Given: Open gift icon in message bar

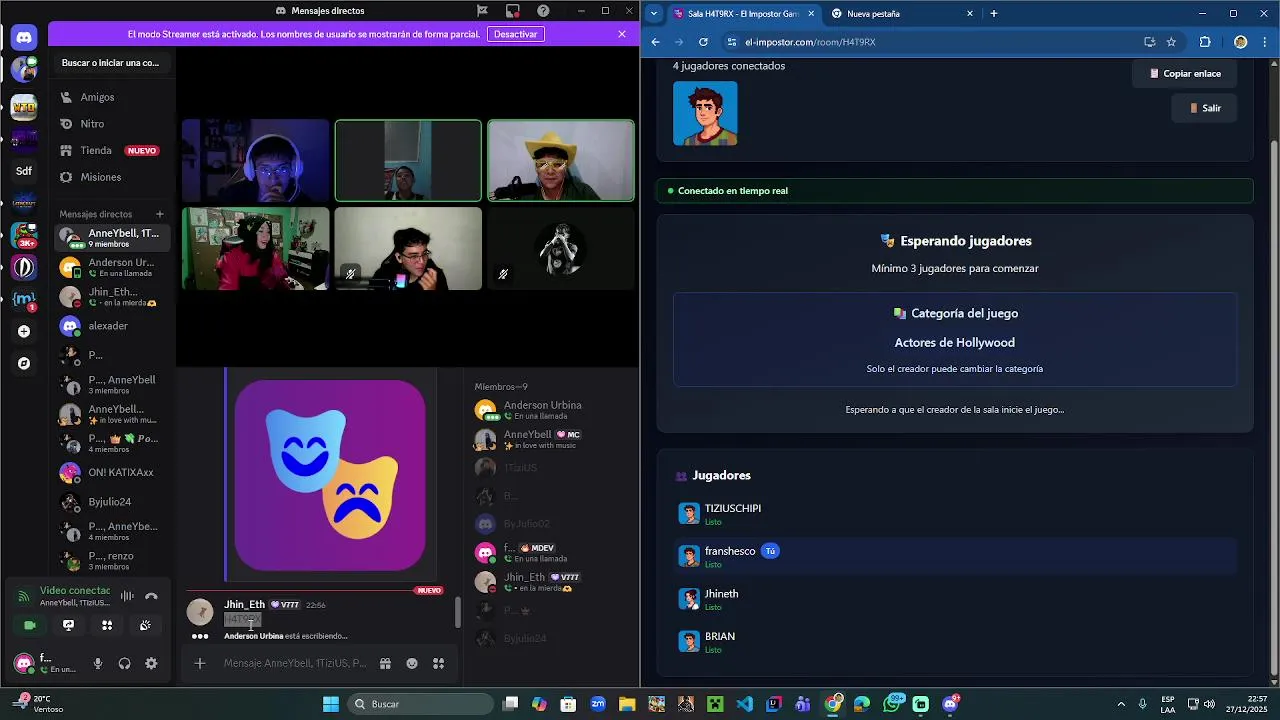Looking at the screenshot, I should (x=385, y=663).
